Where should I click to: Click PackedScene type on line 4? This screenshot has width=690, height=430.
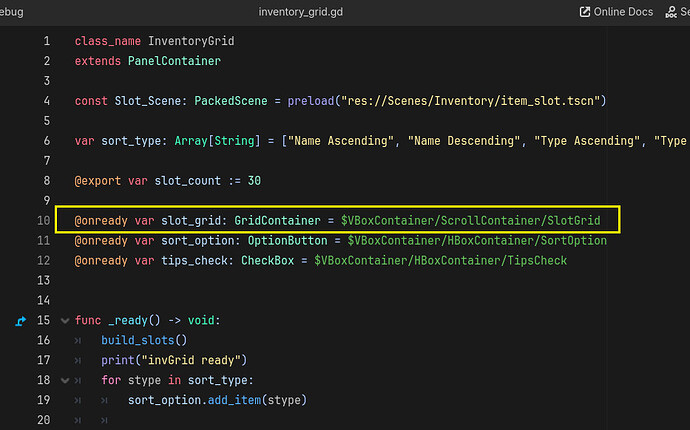pos(231,101)
